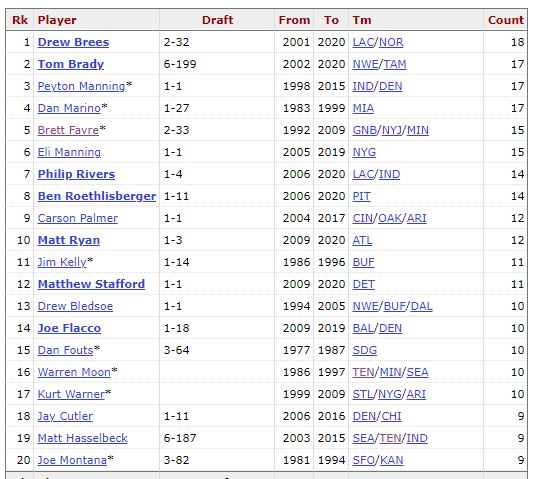Sort table by Count column header

[x=506, y=20]
